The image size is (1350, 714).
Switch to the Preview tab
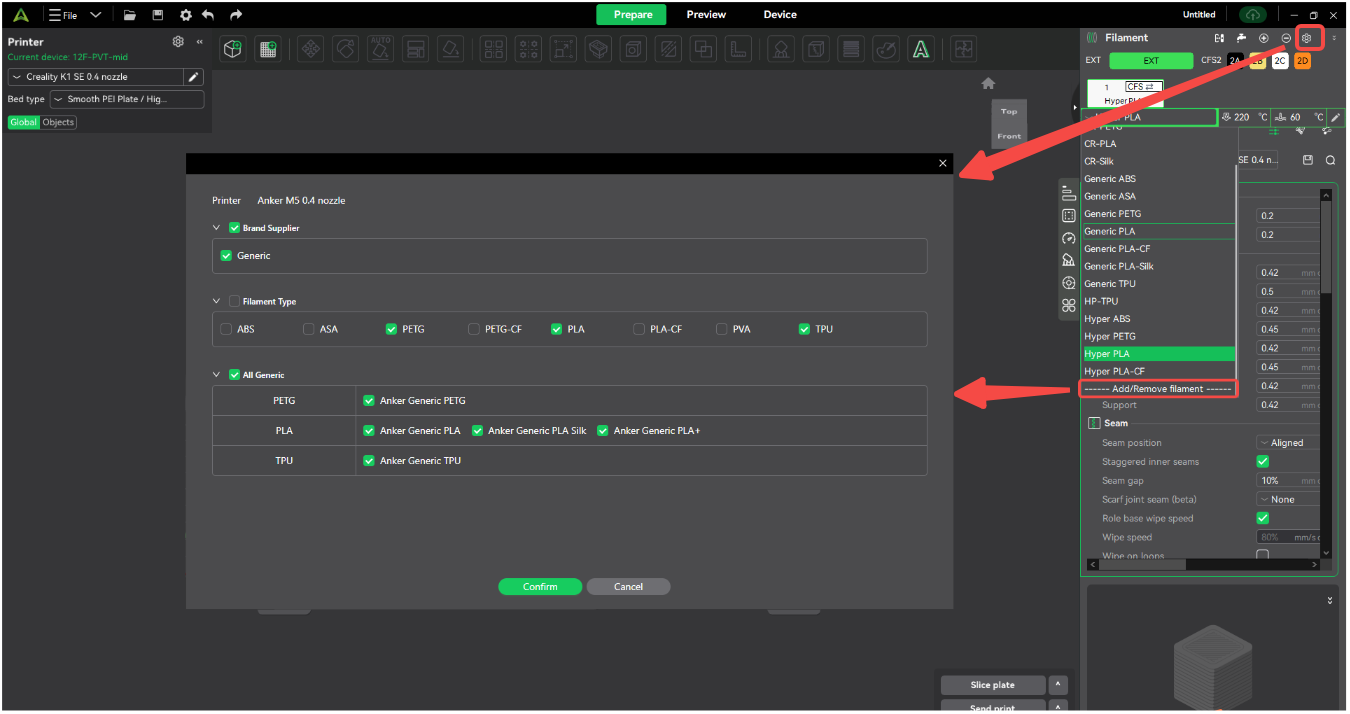706,15
